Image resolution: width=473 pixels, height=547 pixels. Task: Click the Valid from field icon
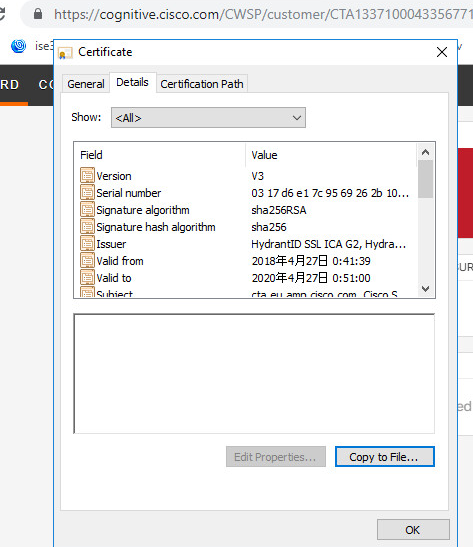point(87,261)
